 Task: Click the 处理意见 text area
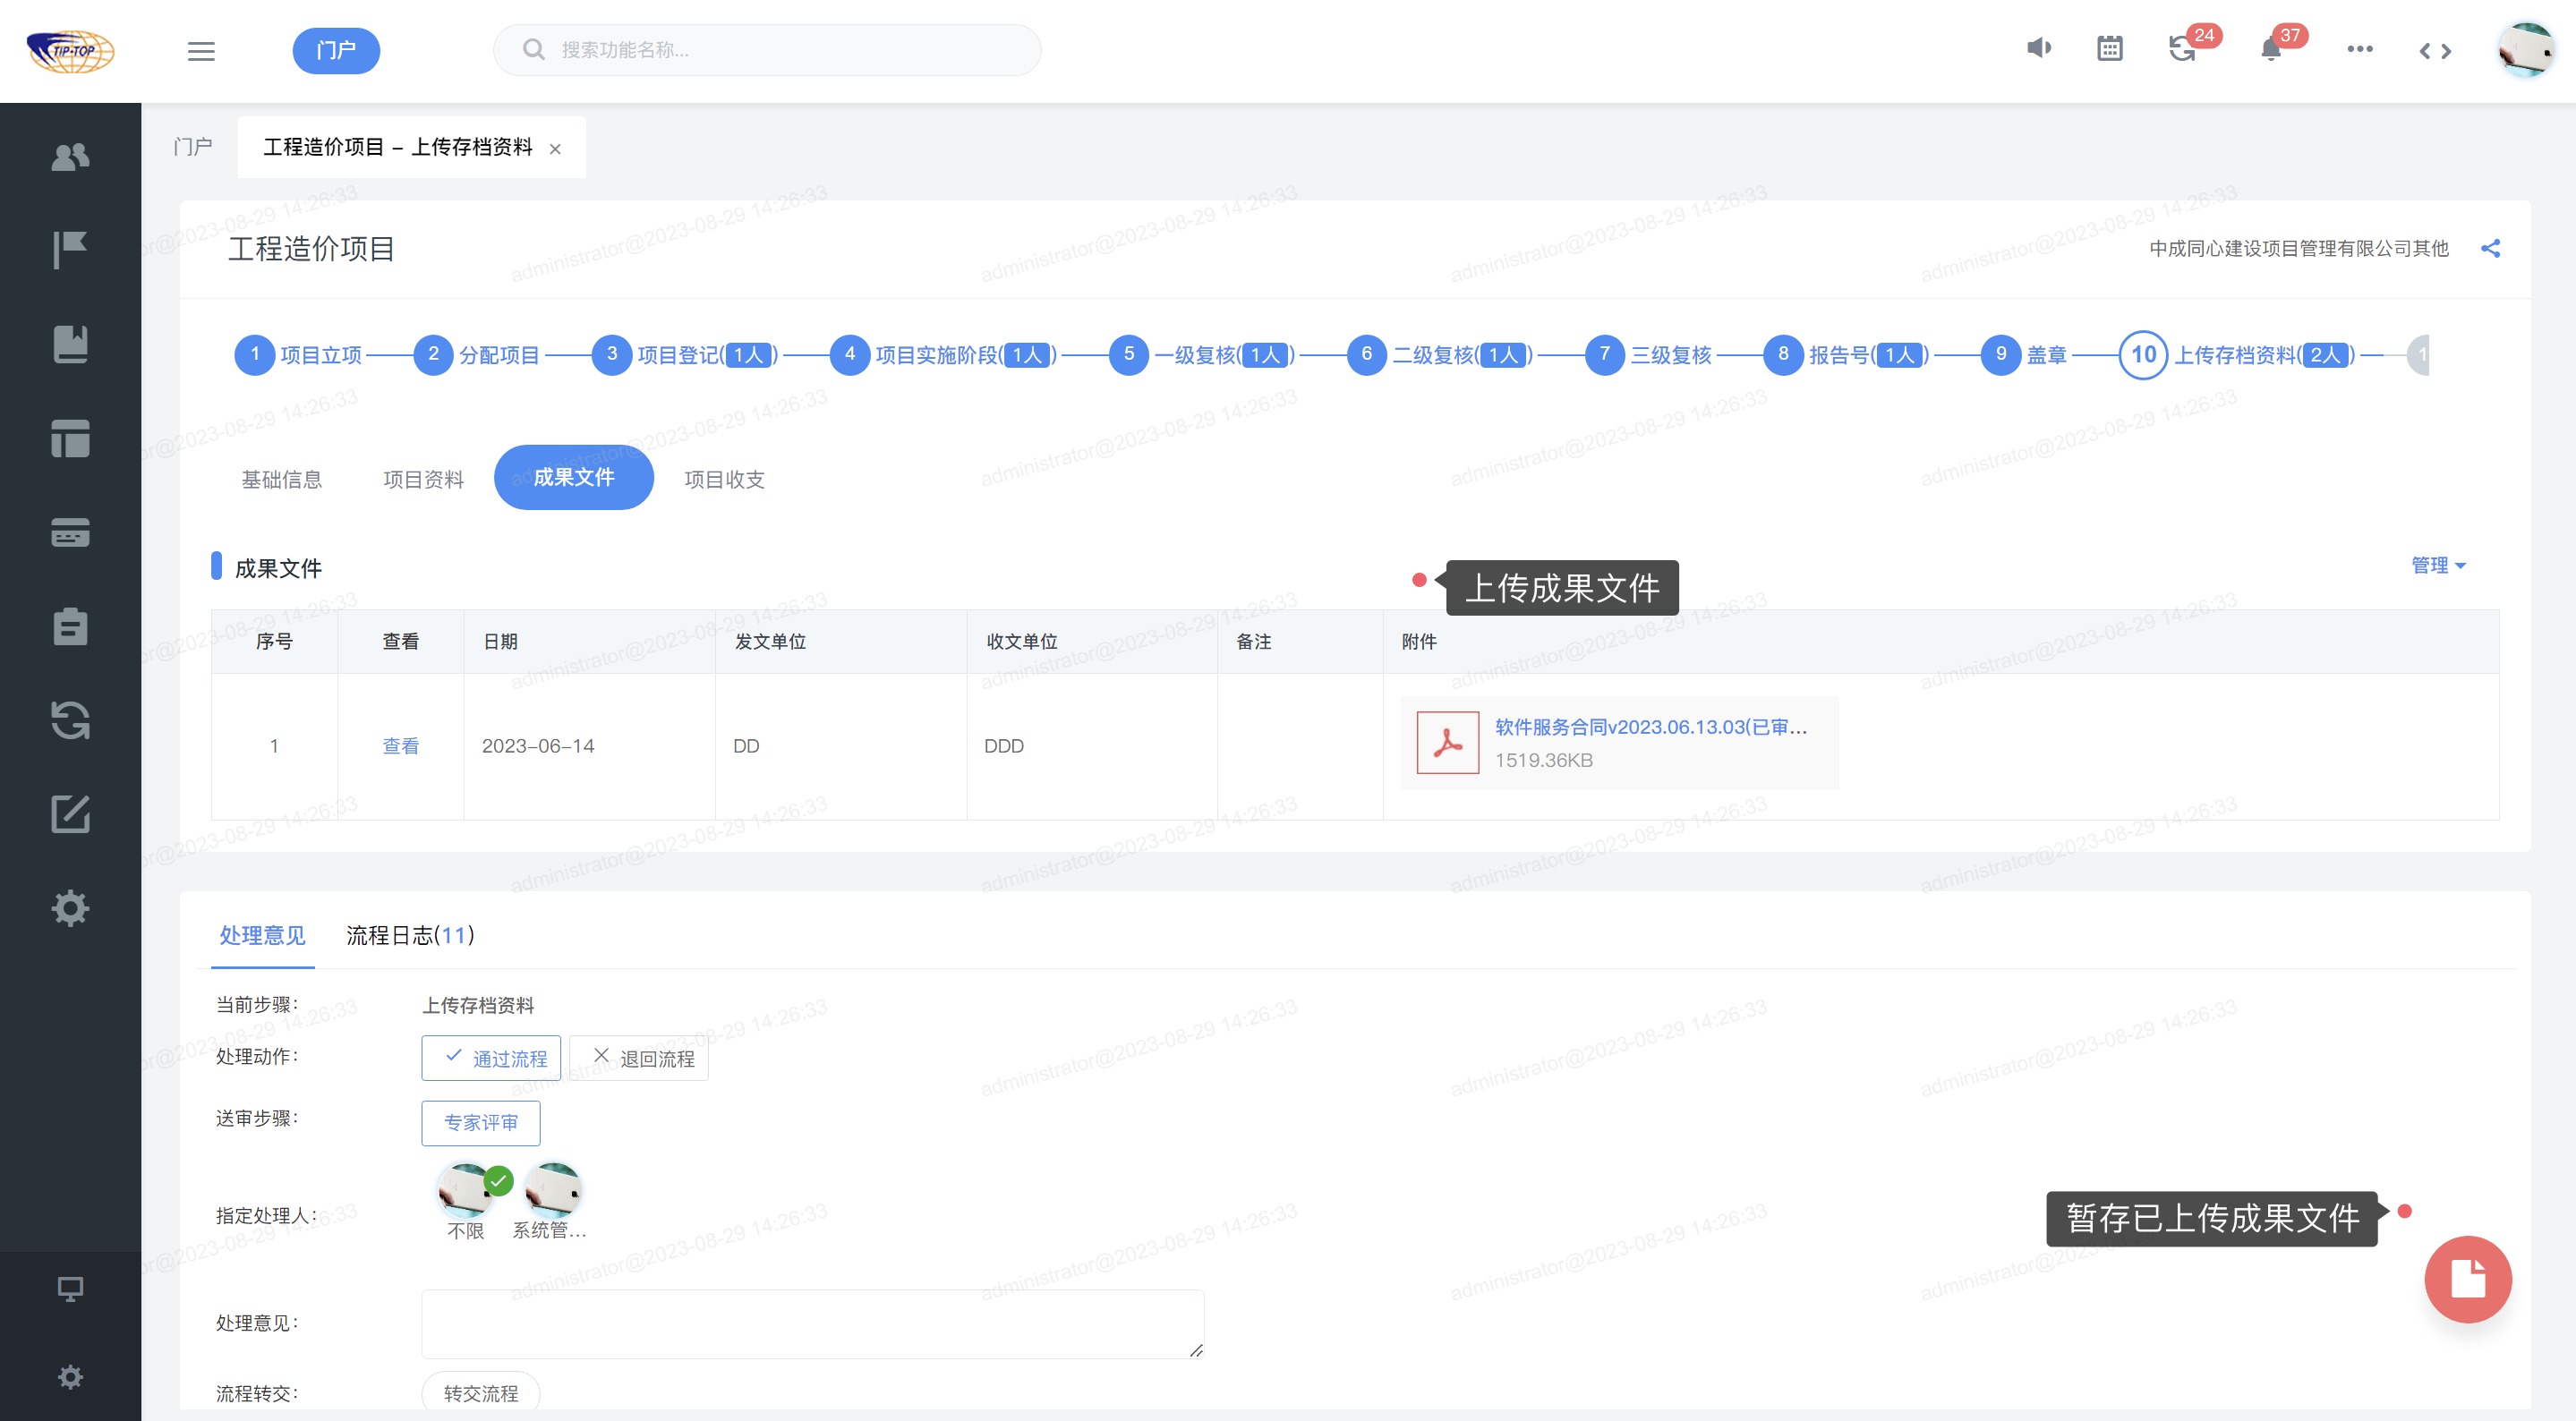click(812, 1323)
